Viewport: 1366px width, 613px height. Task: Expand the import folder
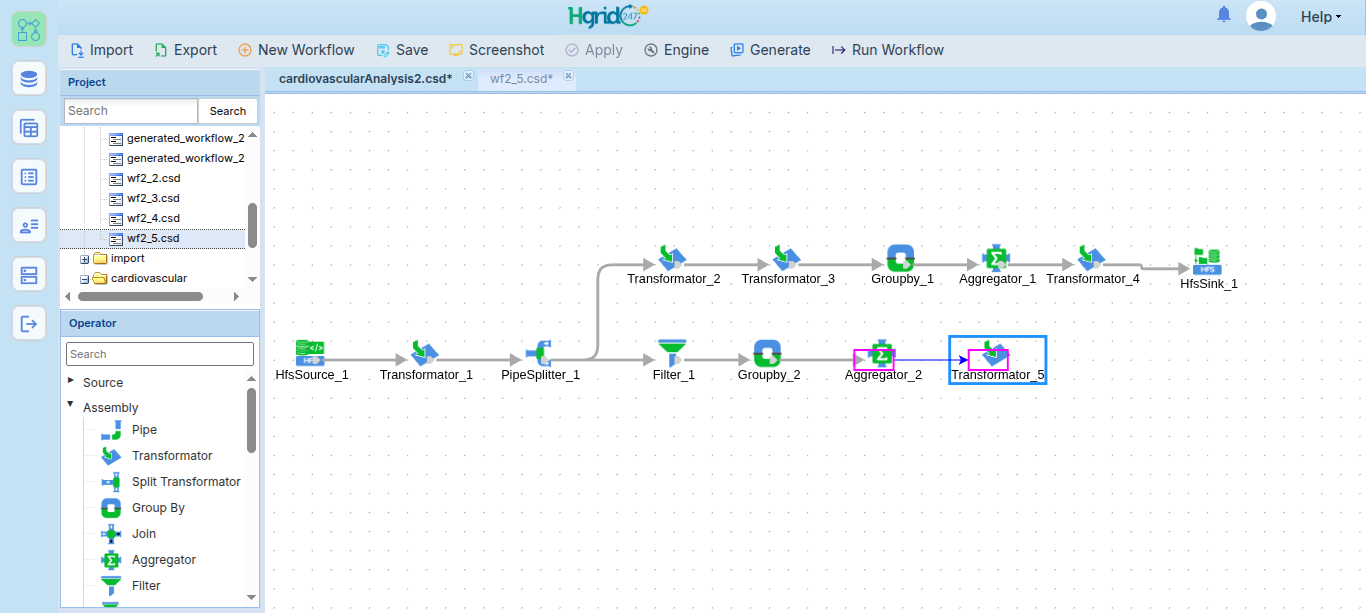click(85, 259)
